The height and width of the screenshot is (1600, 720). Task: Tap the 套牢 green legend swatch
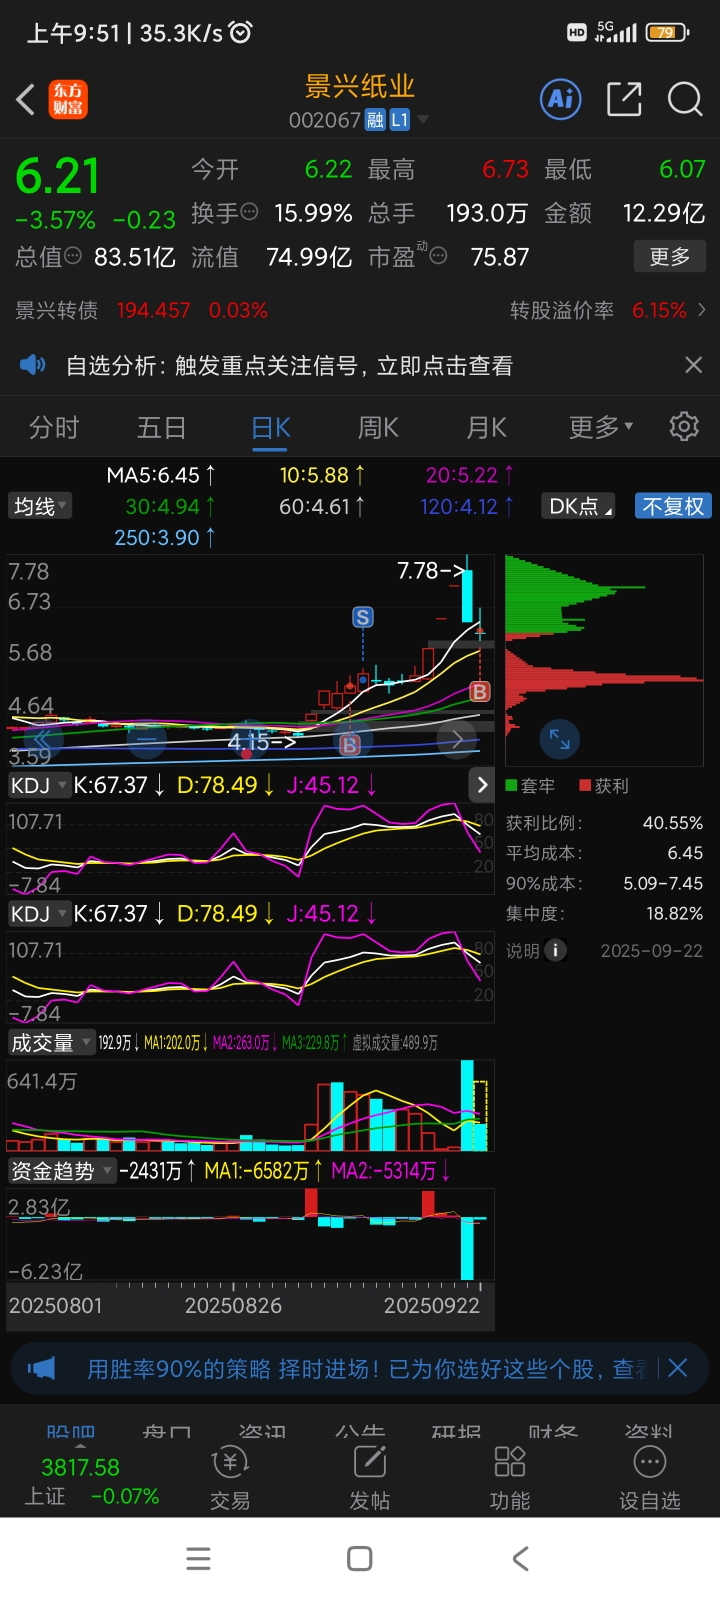click(x=512, y=786)
